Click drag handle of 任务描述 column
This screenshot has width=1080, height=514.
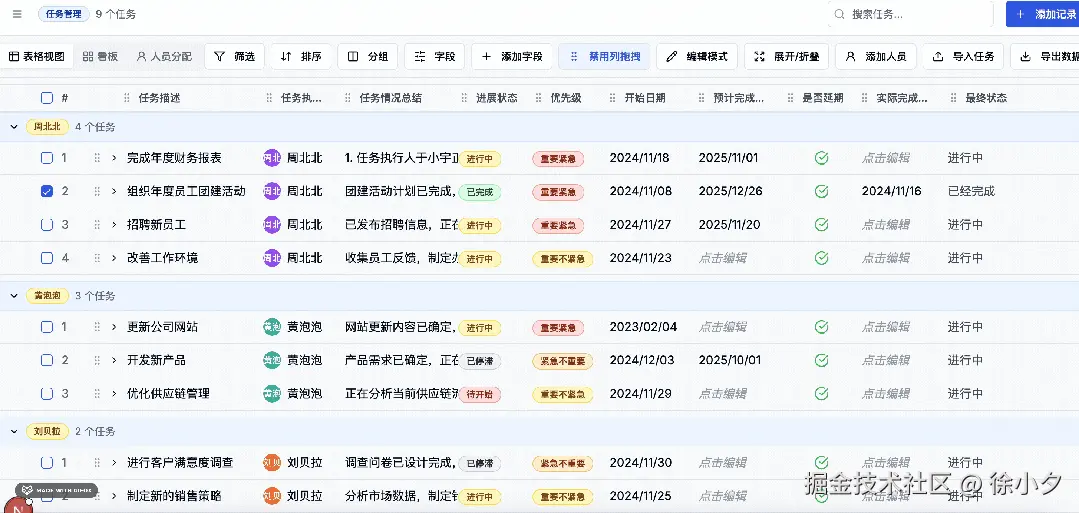pos(127,98)
